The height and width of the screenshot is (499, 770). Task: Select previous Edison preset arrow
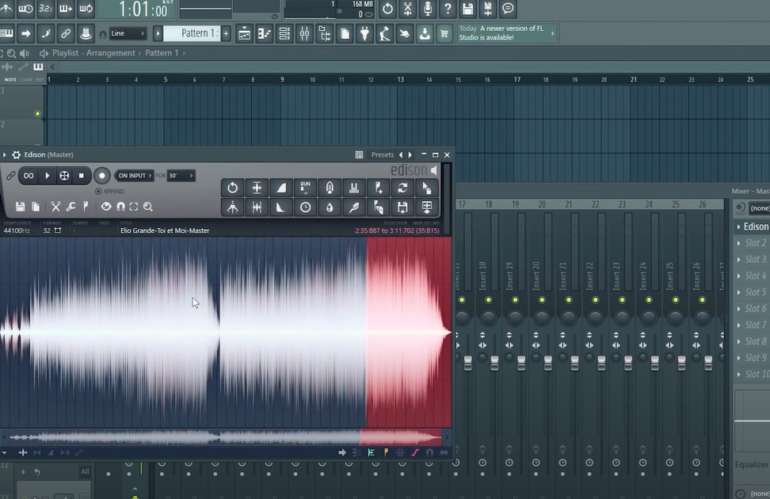tap(401, 155)
